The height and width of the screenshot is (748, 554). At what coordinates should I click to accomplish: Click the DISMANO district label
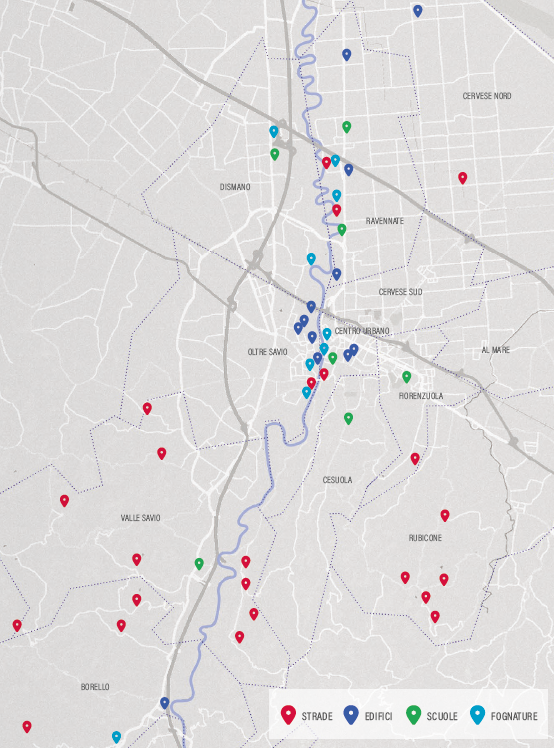tap(235, 187)
